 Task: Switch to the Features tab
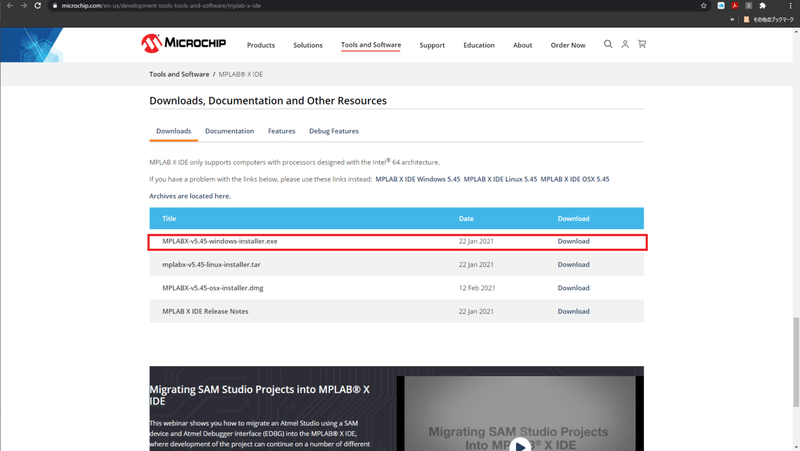tap(282, 131)
